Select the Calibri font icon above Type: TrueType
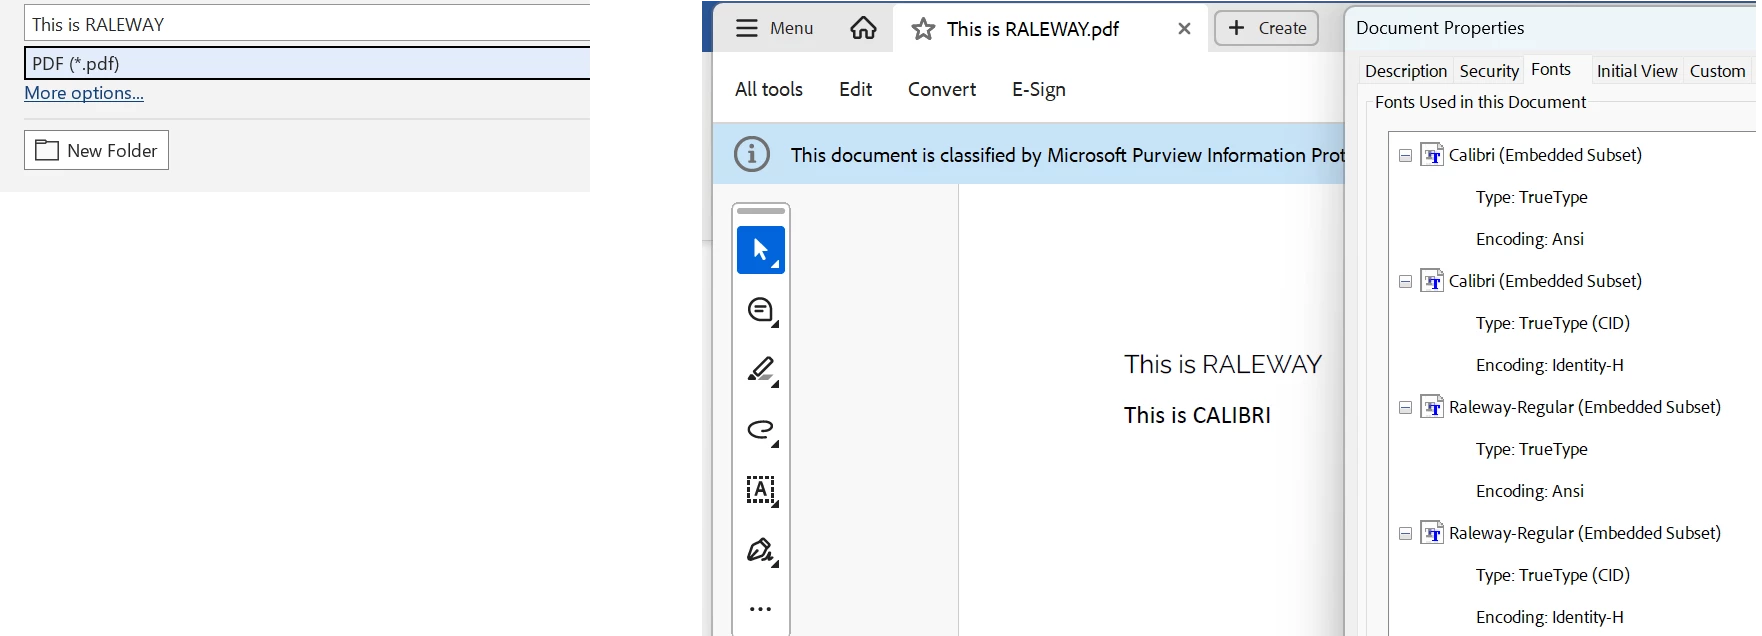 pyautogui.click(x=1432, y=155)
